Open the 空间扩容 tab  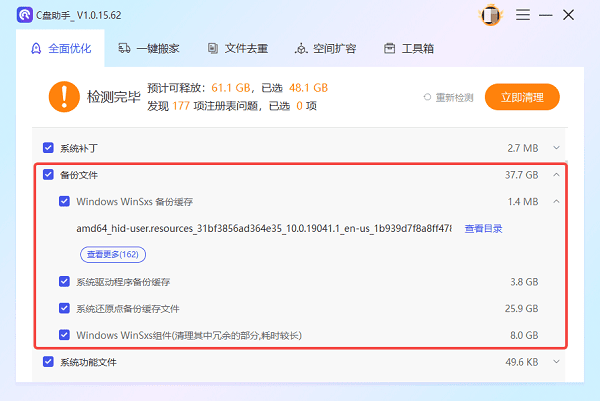pyautogui.click(x=326, y=49)
